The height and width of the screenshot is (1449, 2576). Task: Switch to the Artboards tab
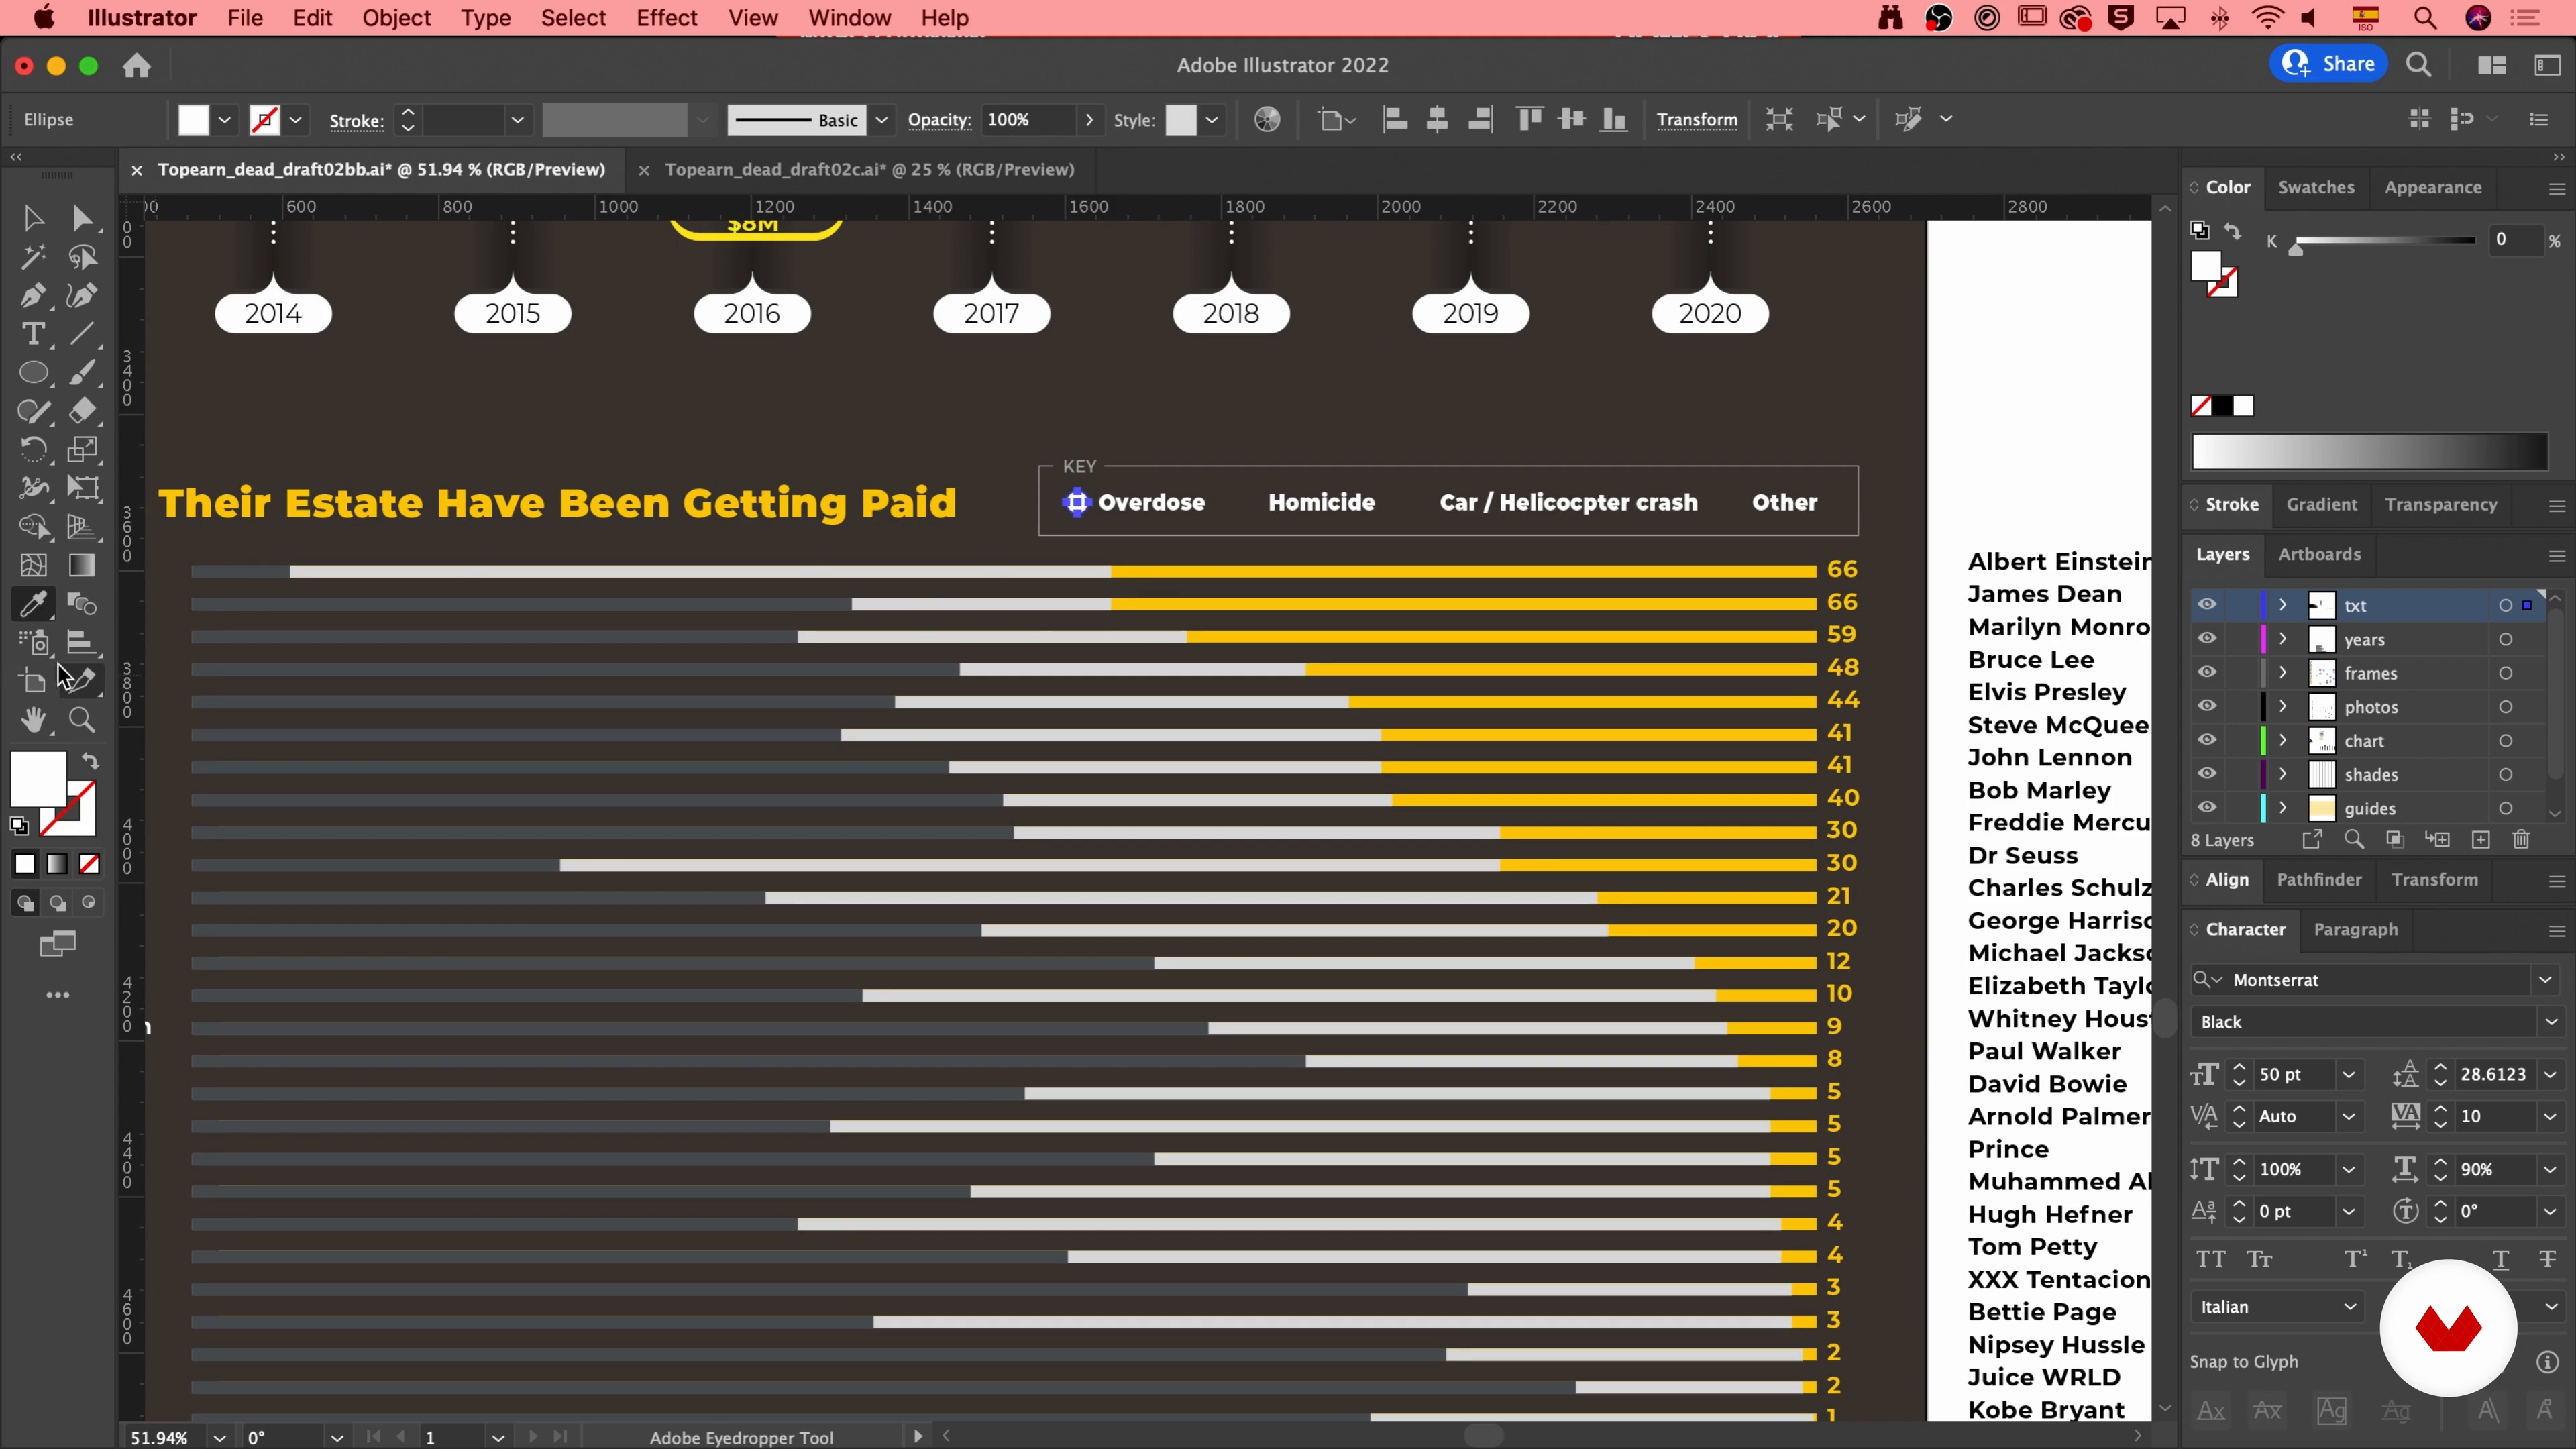point(2319,554)
